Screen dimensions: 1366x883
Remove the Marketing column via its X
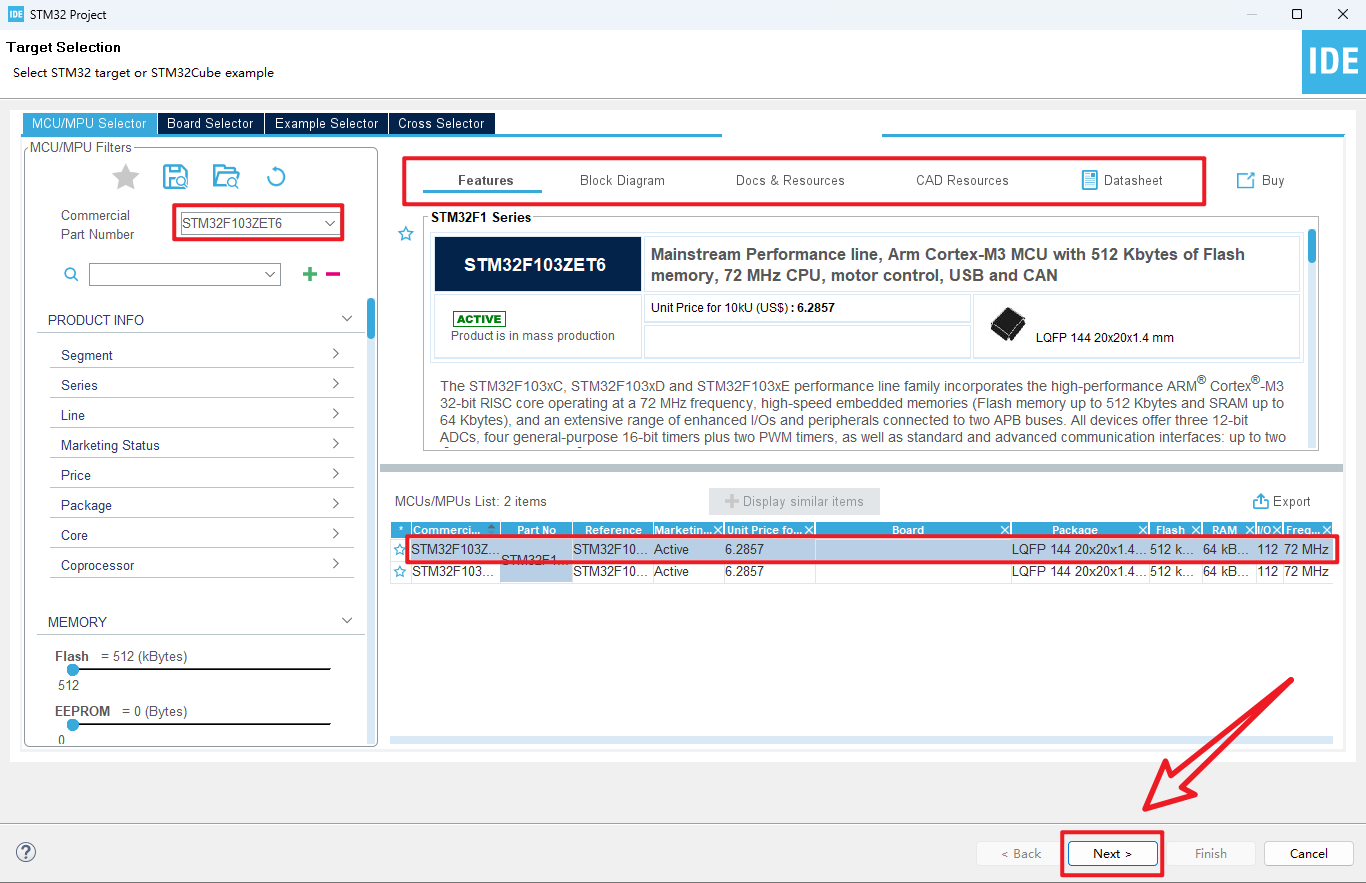click(718, 530)
